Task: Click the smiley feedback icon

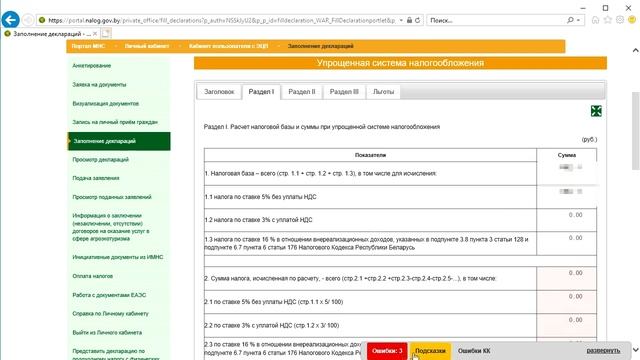Action: point(632,20)
